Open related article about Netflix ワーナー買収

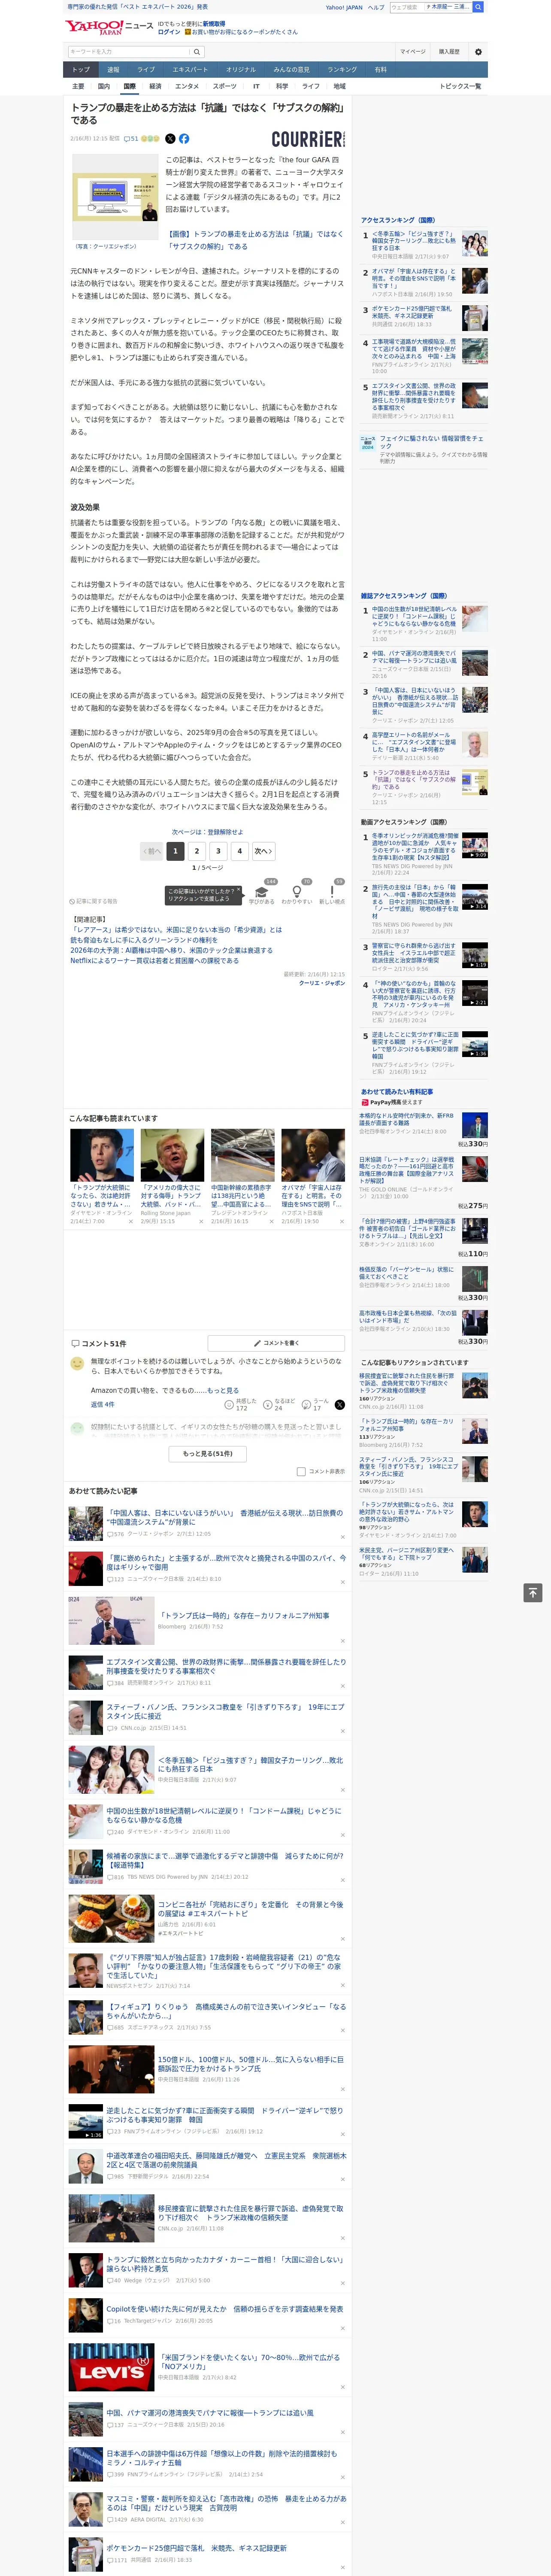[x=154, y=960]
